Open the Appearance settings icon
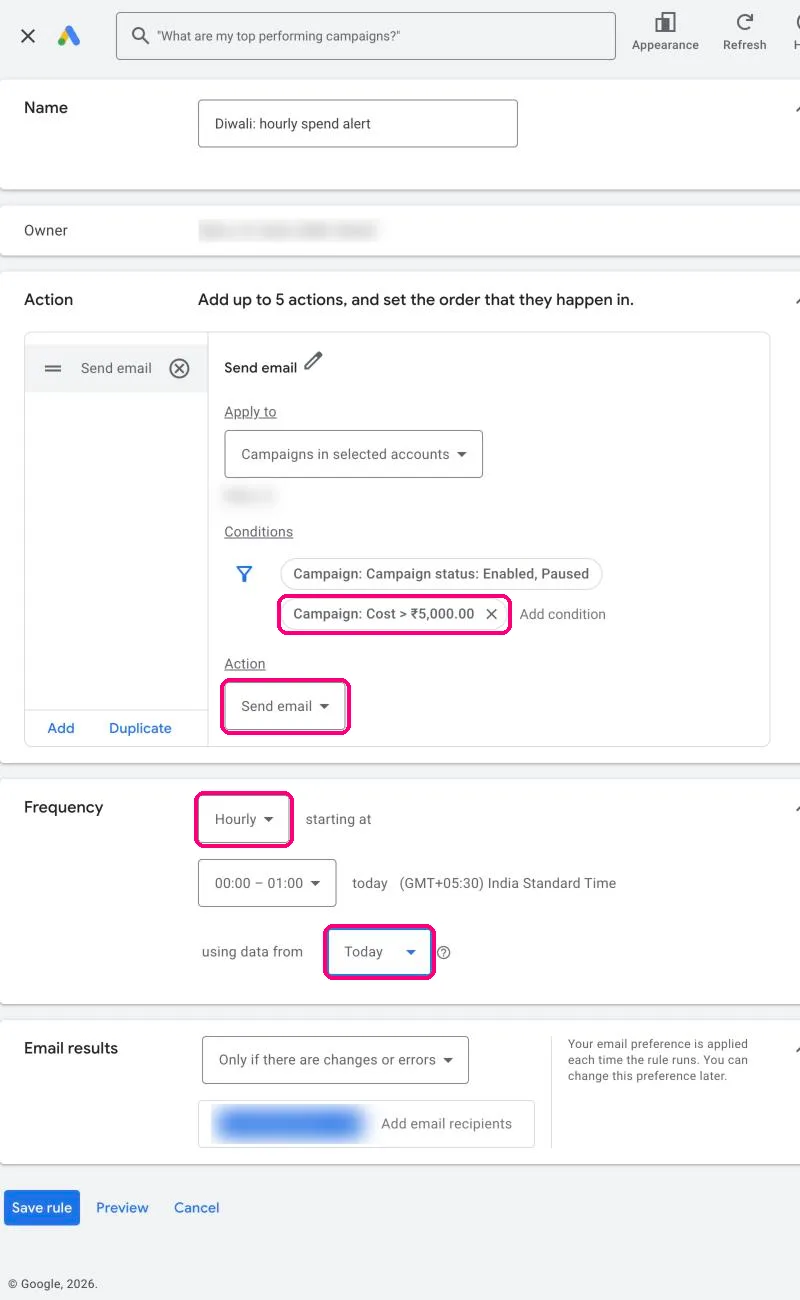This screenshot has width=800, height=1300. (x=665, y=22)
